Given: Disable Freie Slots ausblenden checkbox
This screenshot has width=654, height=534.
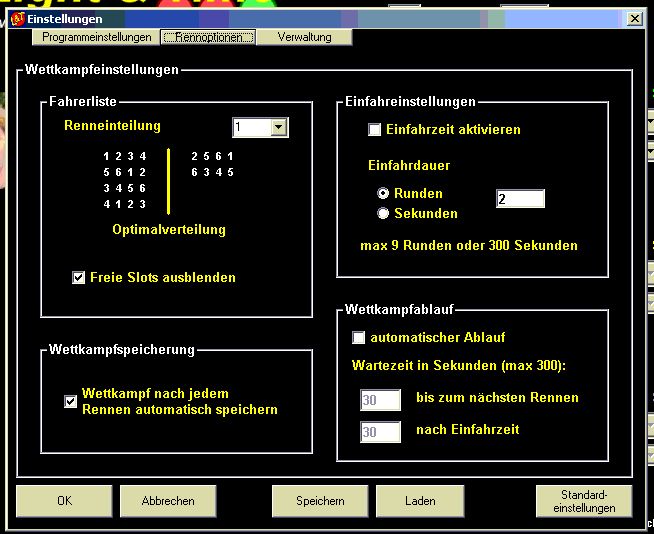Looking at the screenshot, I should tap(79, 278).
